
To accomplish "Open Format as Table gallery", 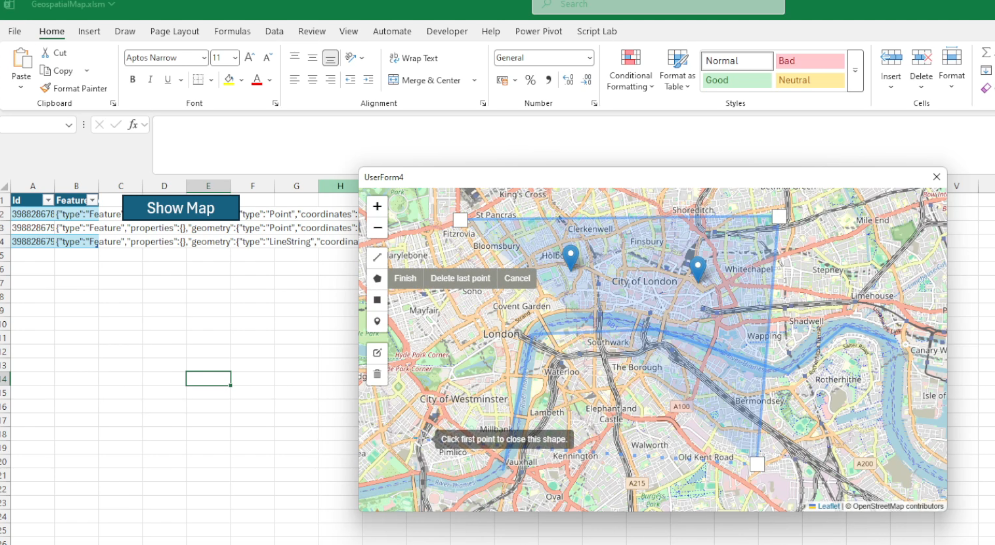I will pos(677,70).
